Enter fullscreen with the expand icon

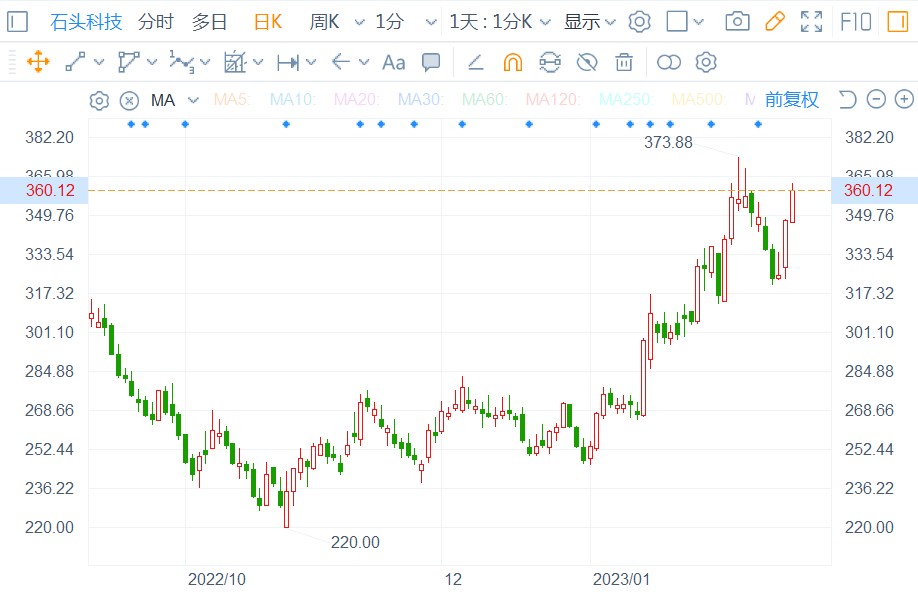(x=812, y=21)
